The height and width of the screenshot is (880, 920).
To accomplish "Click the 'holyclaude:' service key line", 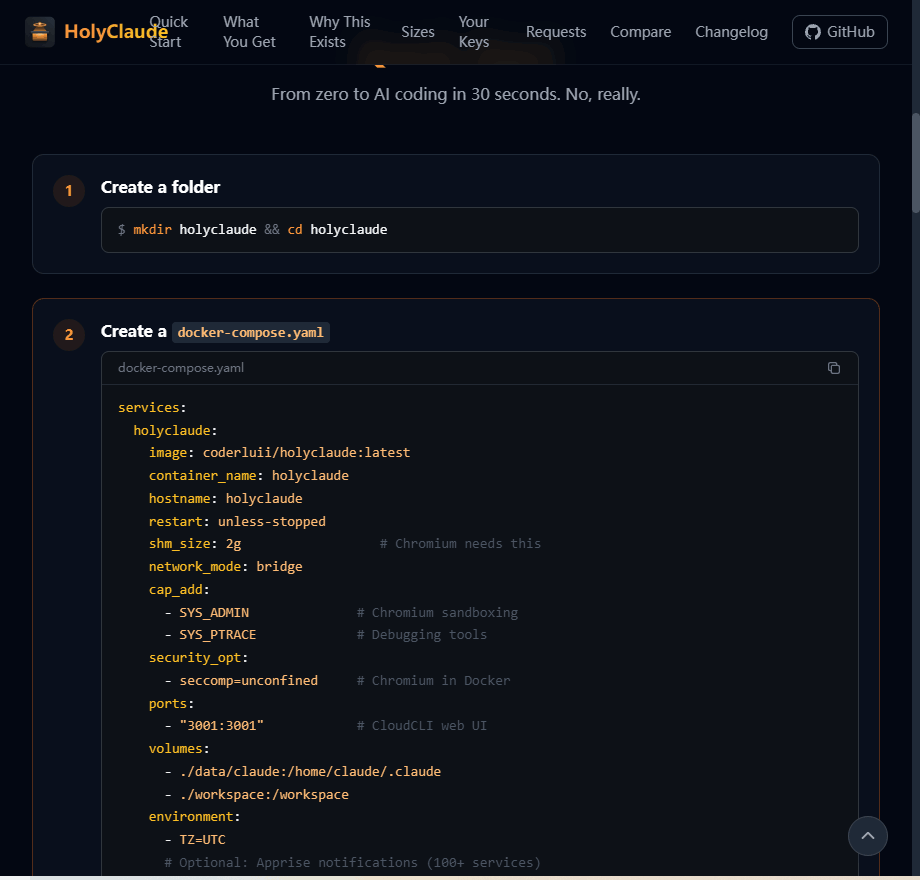I will coord(175,430).
